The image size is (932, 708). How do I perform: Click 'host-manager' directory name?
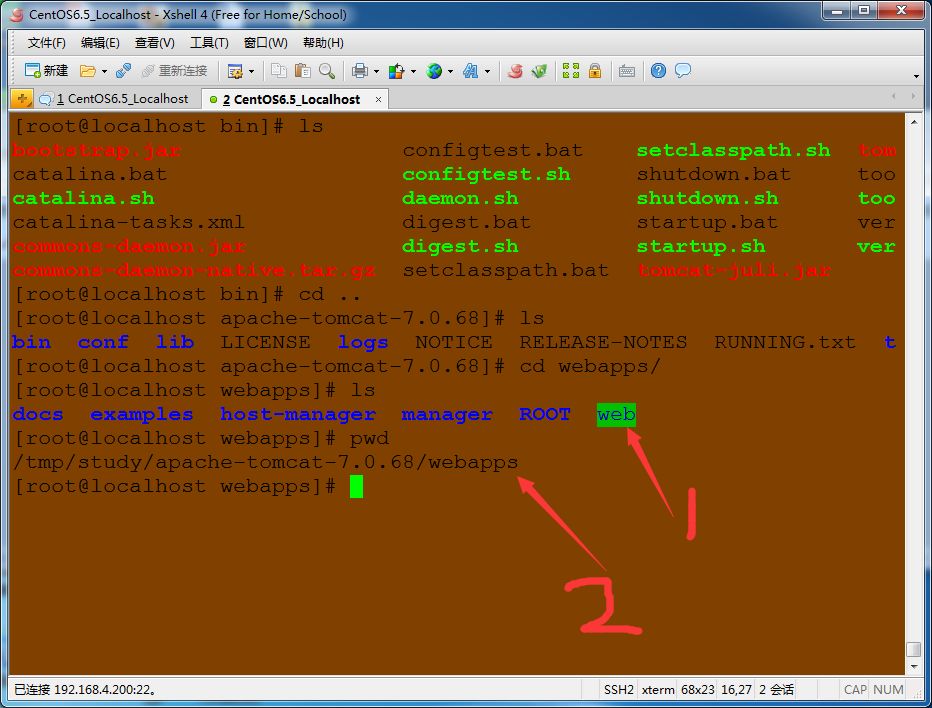(298, 414)
